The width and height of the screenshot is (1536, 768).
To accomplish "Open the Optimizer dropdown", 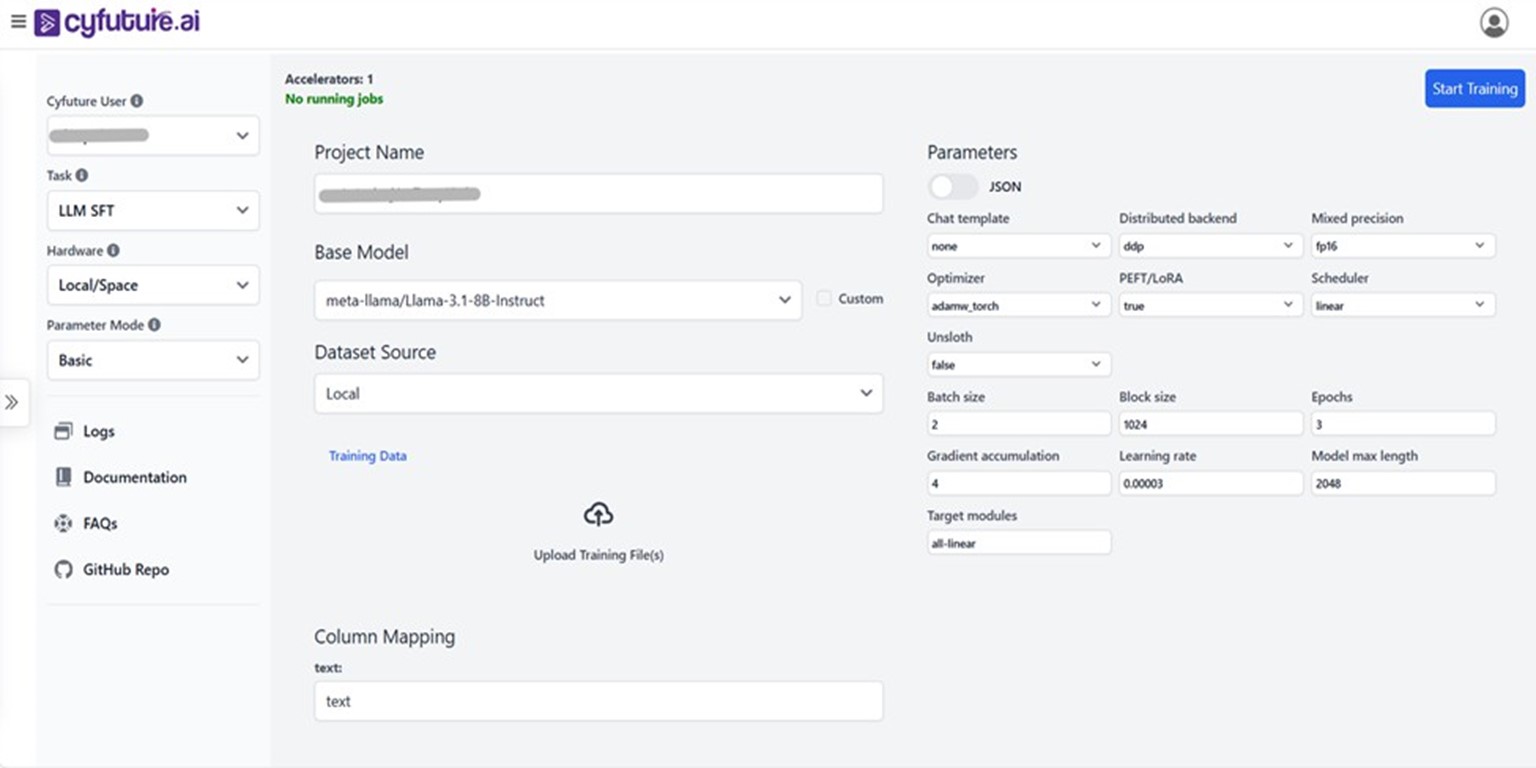I will click(1018, 306).
